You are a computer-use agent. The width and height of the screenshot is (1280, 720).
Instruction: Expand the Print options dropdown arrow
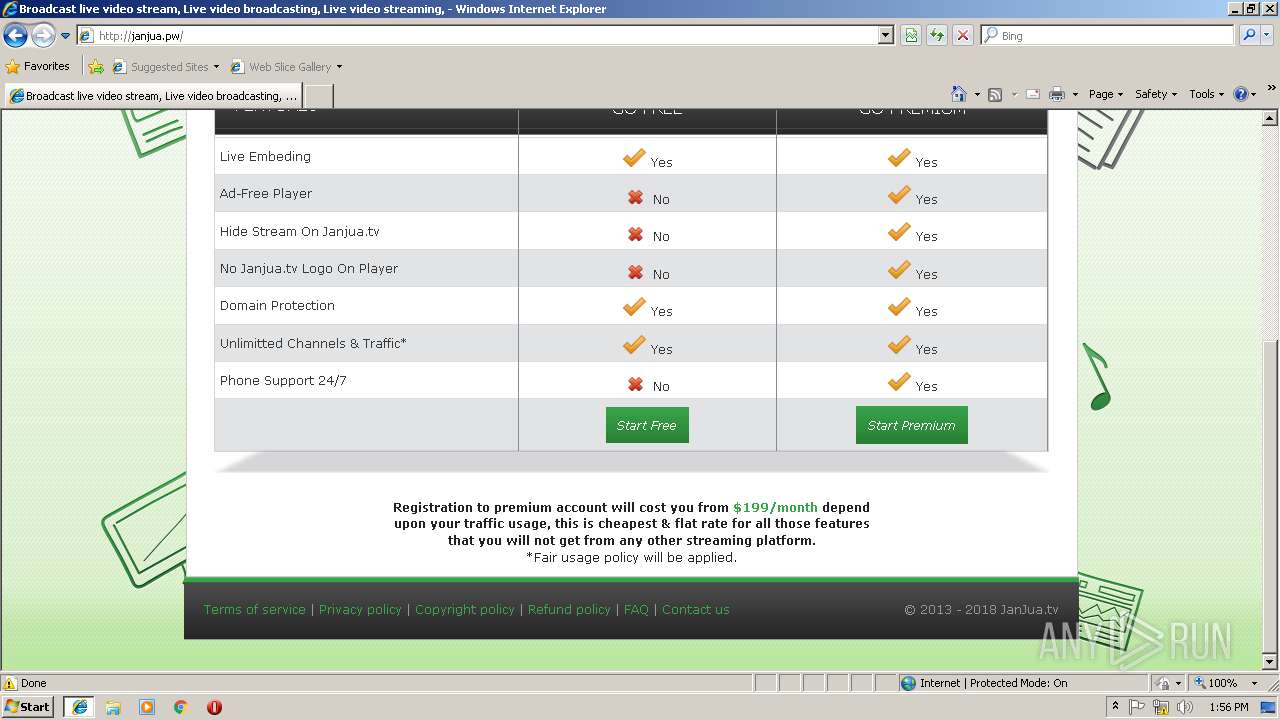coord(1075,94)
